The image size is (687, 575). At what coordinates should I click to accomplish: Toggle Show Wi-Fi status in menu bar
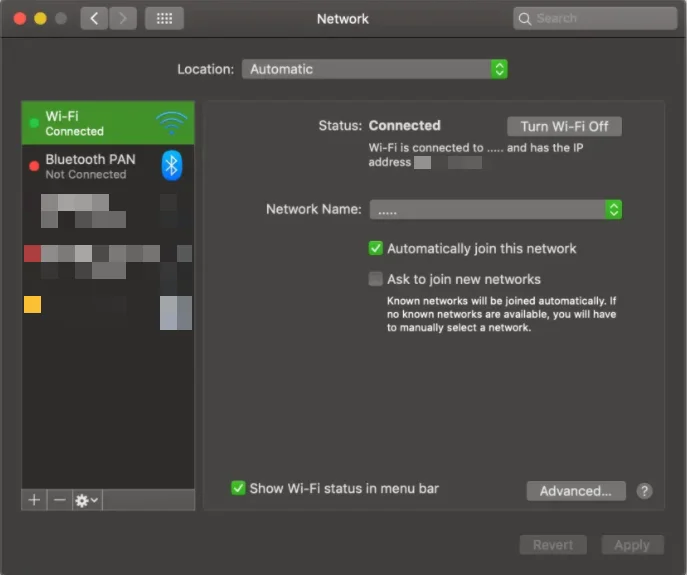click(238, 488)
